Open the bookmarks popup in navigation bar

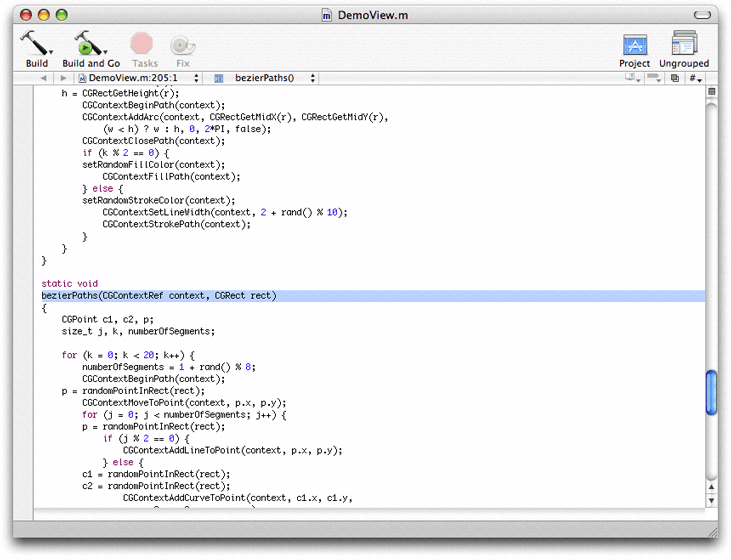(x=632, y=78)
